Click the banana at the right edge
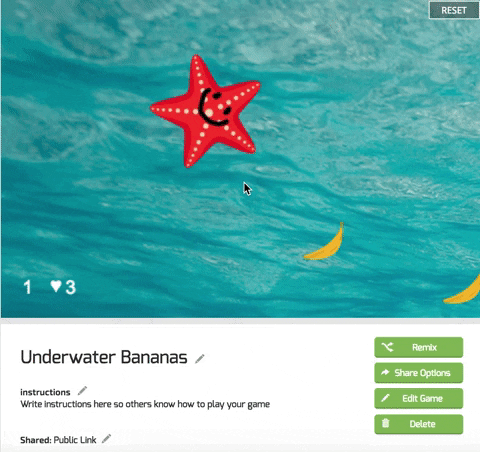 [463, 290]
